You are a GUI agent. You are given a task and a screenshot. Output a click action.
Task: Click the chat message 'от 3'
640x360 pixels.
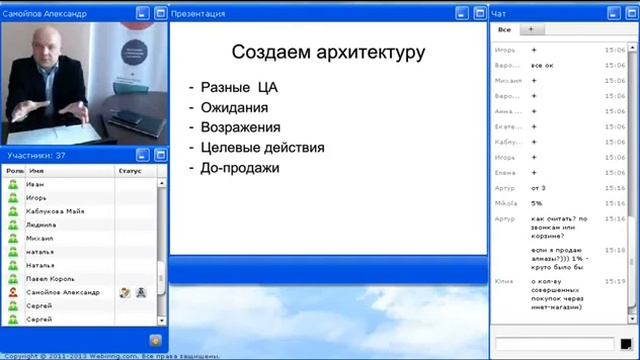click(538, 188)
